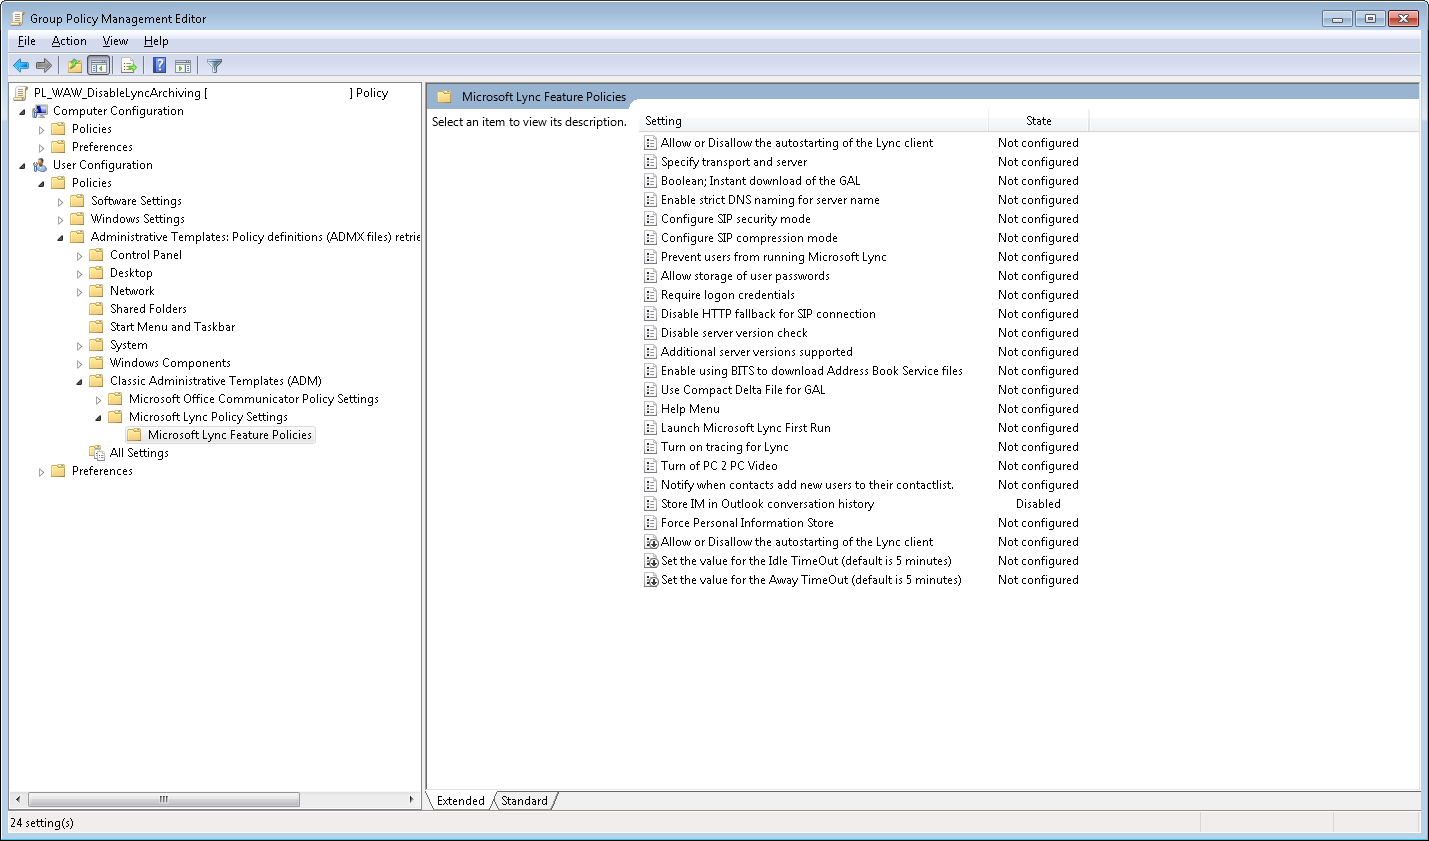1429x841 pixels.
Task: Click the Disabled state of Store IM row
Action: coord(1038,504)
